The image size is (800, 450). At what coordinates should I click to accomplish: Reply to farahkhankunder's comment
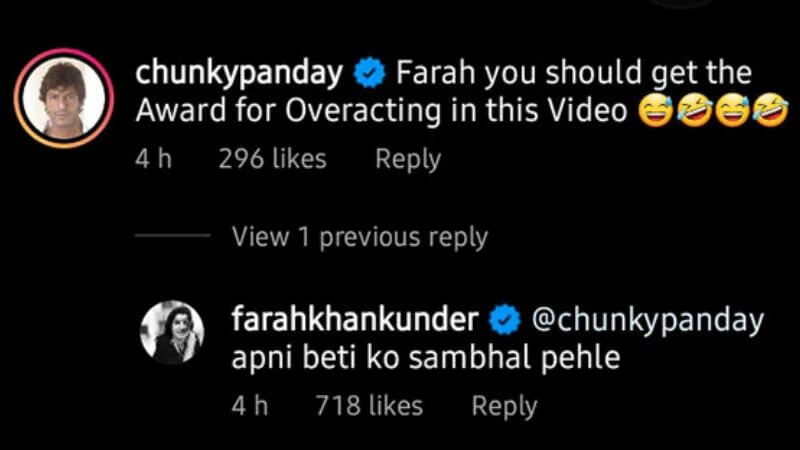(x=504, y=405)
